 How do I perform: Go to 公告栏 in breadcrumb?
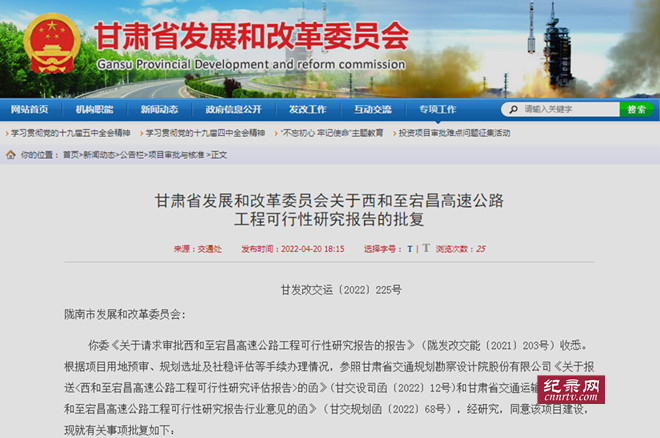(132, 155)
